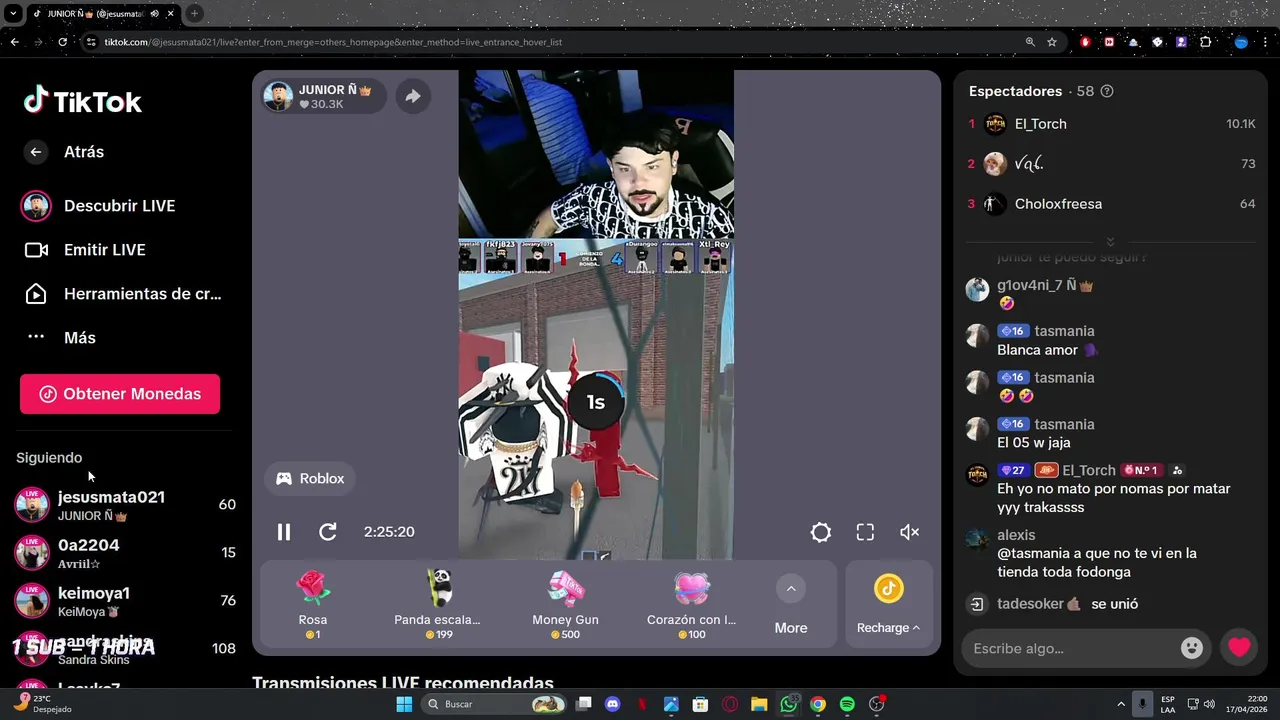The width and height of the screenshot is (1280, 720).
Task: Enter fullscreen mode
Action: pyautogui.click(x=865, y=533)
